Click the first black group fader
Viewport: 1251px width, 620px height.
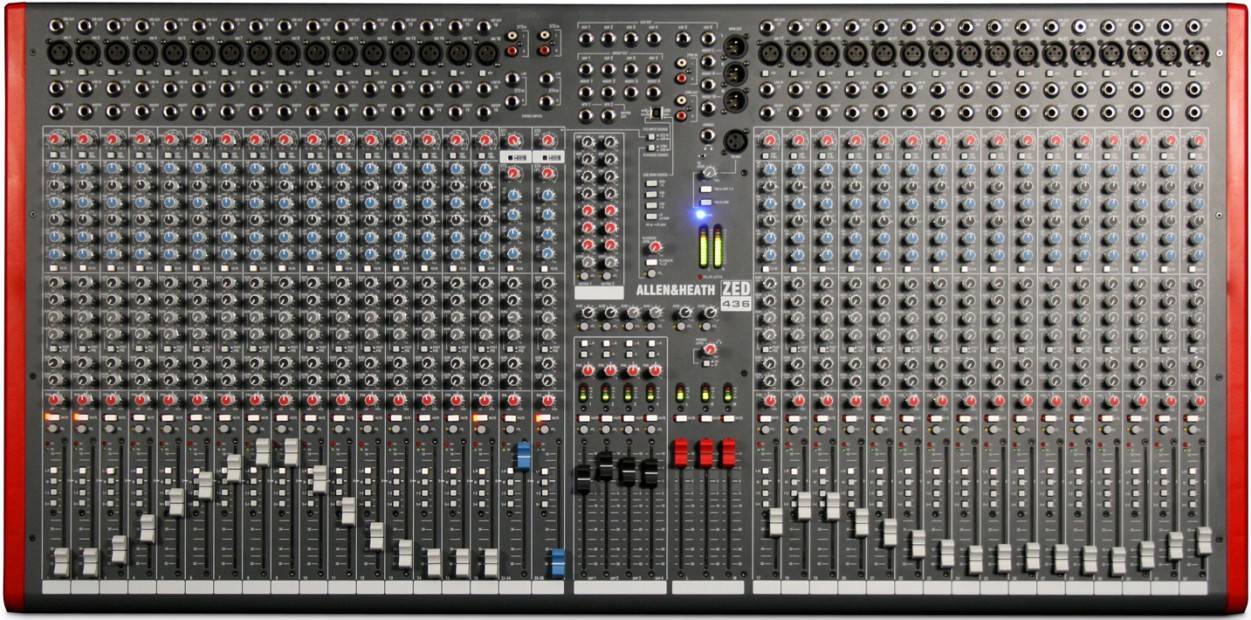click(x=583, y=479)
